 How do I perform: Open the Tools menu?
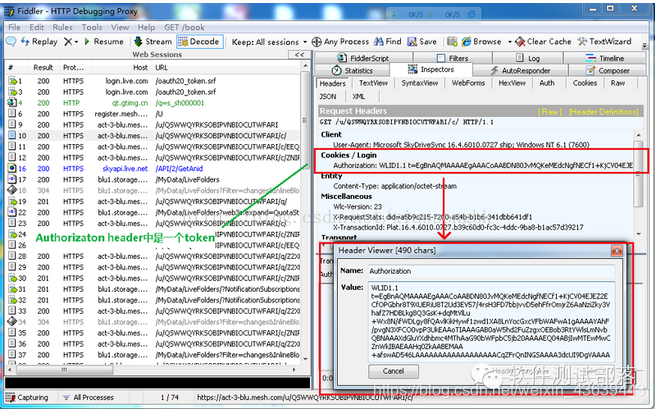point(92,27)
